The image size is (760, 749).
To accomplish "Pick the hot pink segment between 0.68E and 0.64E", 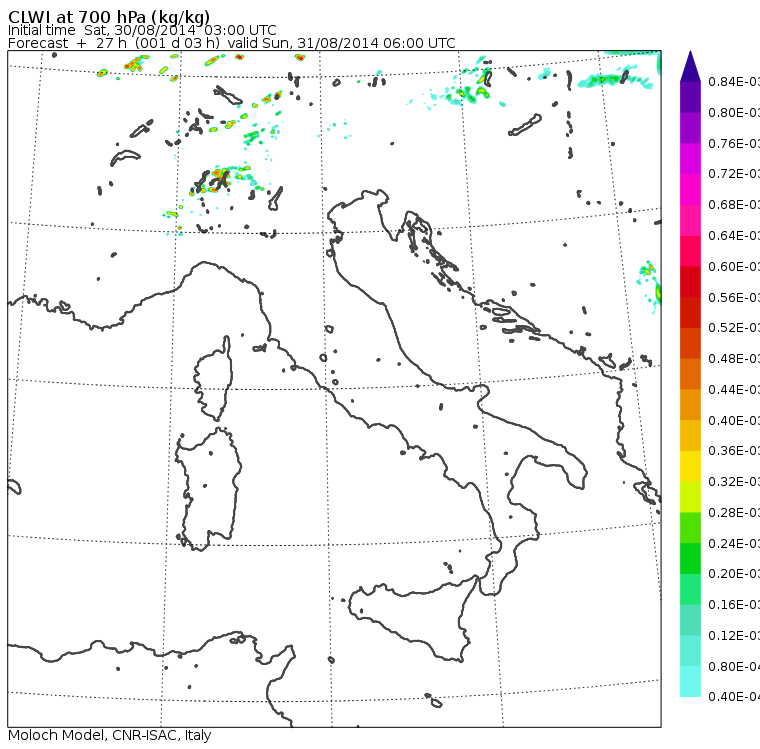I will [690, 220].
